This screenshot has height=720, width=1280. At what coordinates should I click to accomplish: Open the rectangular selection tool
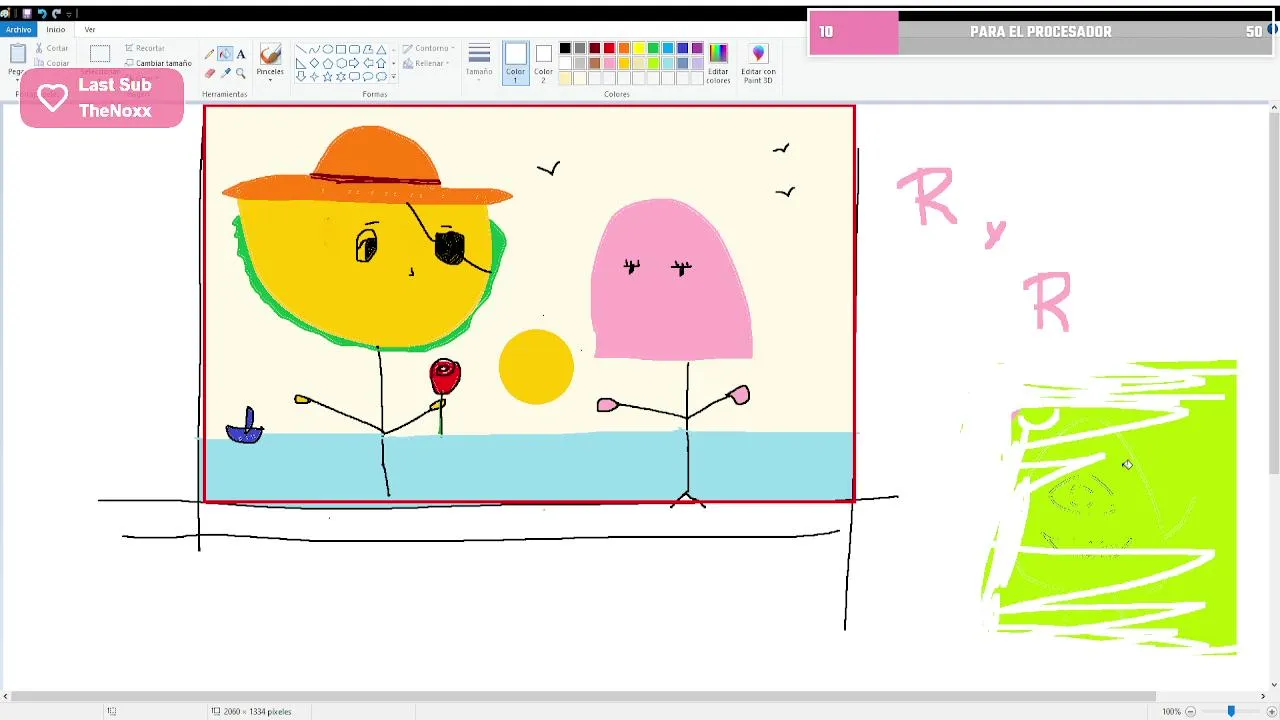pyautogui.click(x=100, y=54)
